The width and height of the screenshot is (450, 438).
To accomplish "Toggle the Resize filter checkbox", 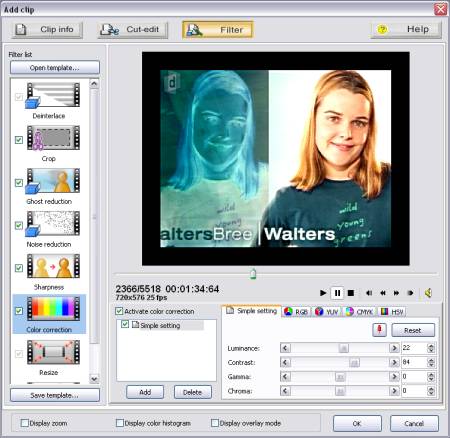I will pos(19,353).
